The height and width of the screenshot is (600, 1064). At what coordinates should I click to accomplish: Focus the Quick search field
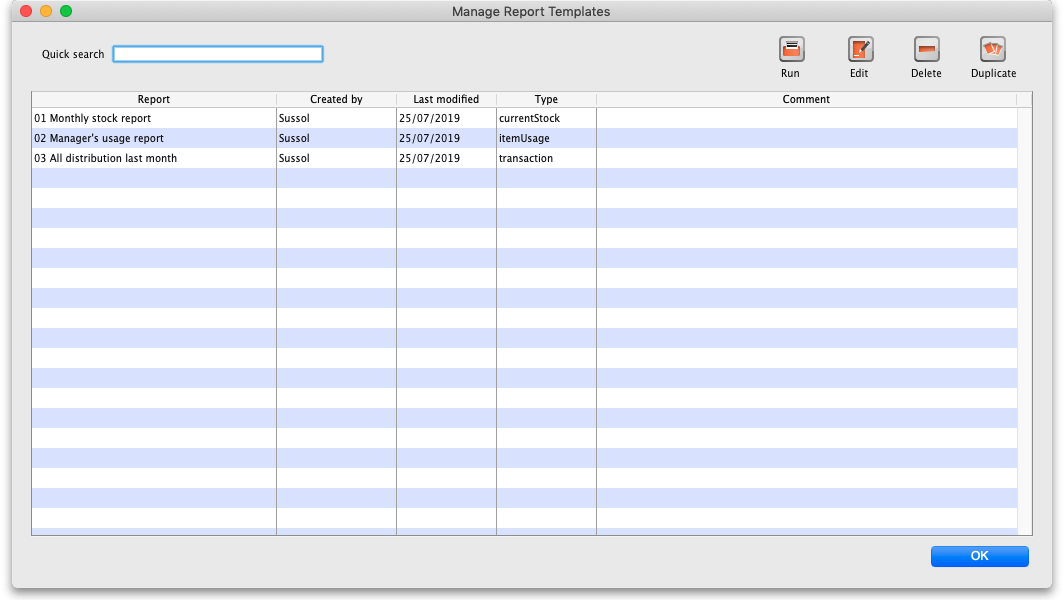(218, 54)
